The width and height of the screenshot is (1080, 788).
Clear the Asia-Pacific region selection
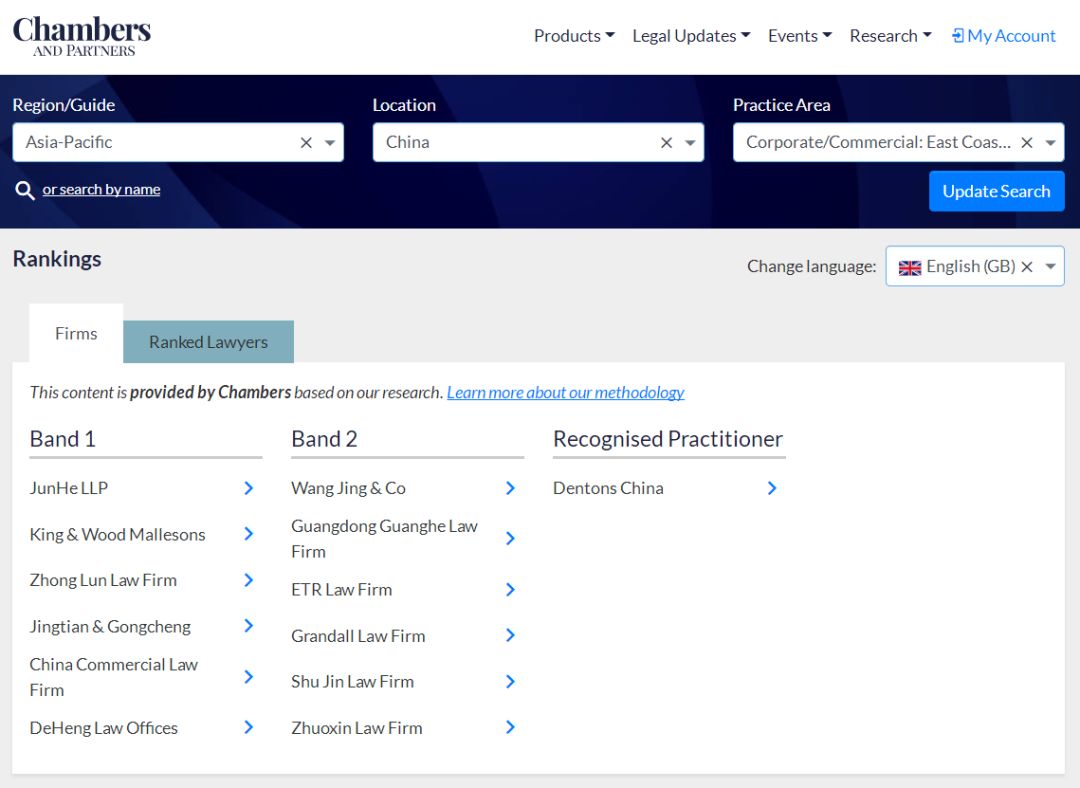tap(307, 143)
